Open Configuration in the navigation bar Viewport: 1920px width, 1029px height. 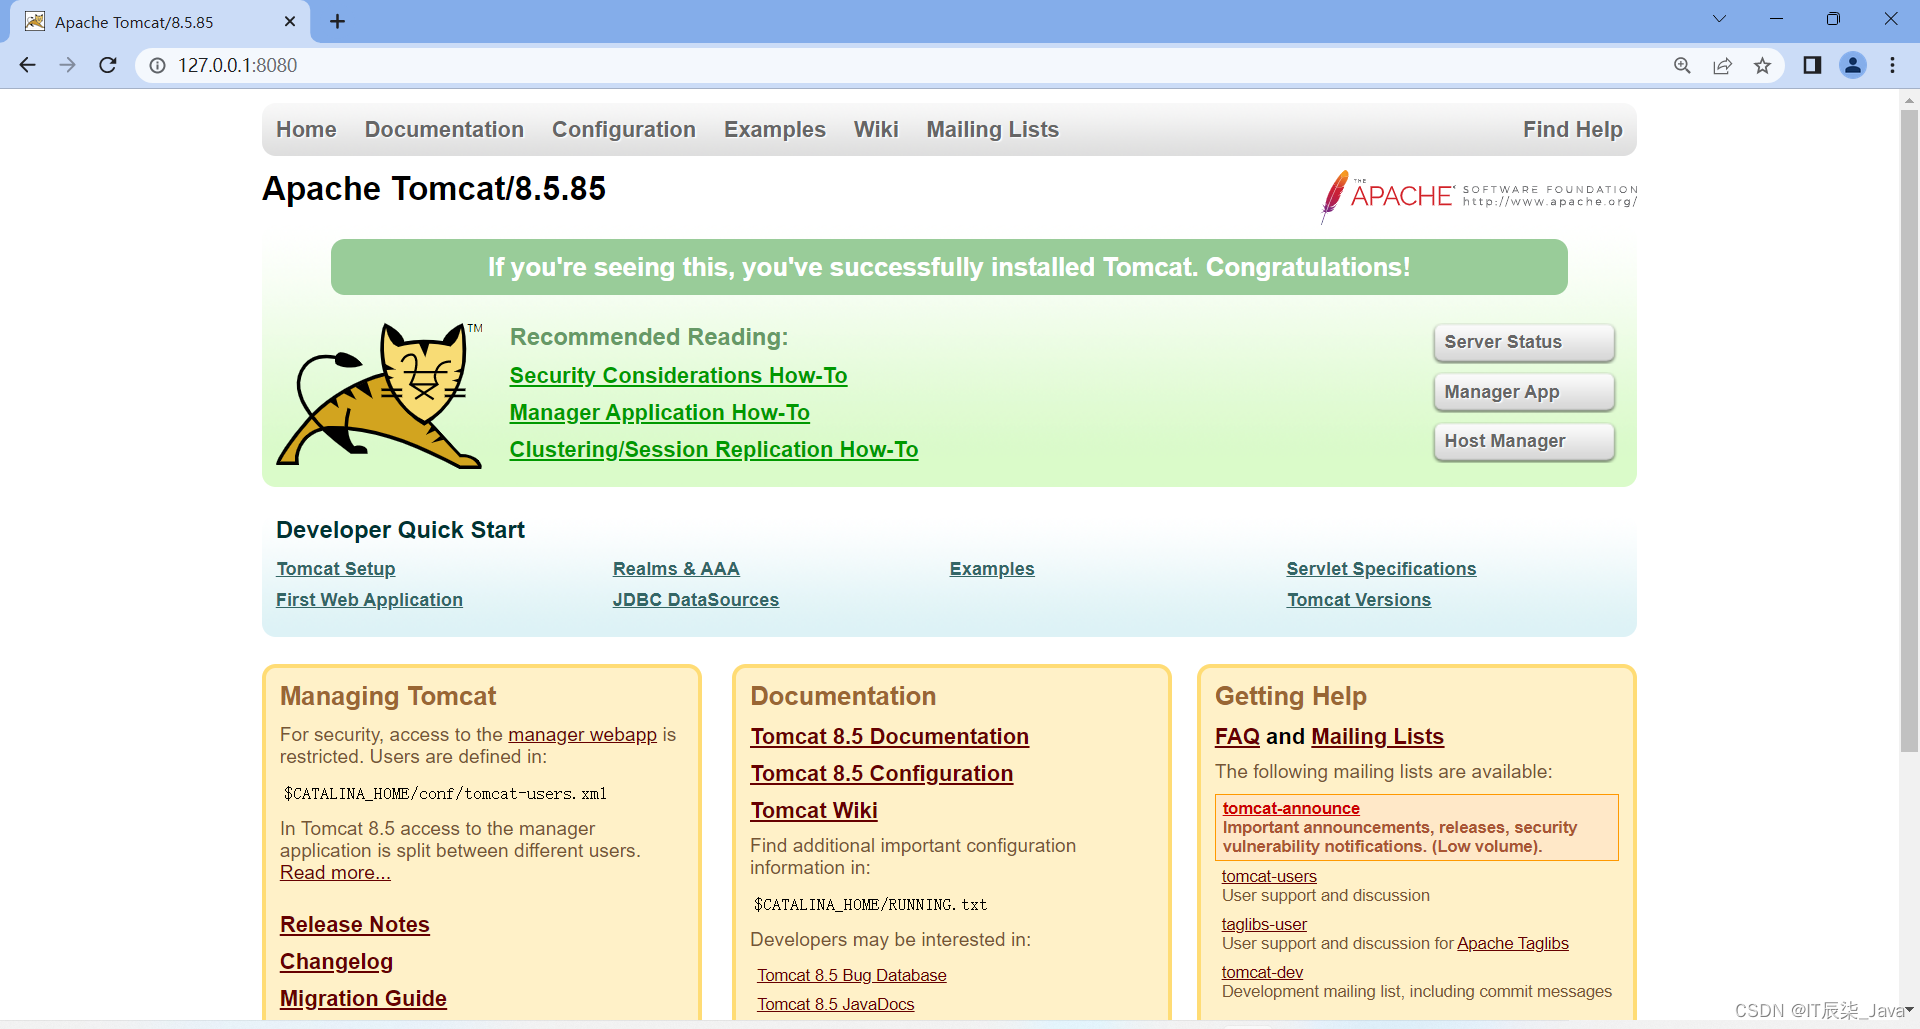(624, 130)
